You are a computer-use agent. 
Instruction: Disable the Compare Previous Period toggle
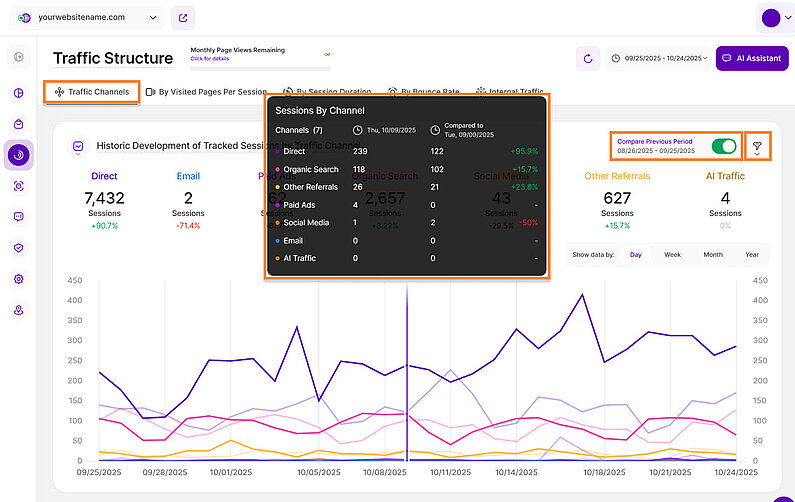(x=724, y=147)
